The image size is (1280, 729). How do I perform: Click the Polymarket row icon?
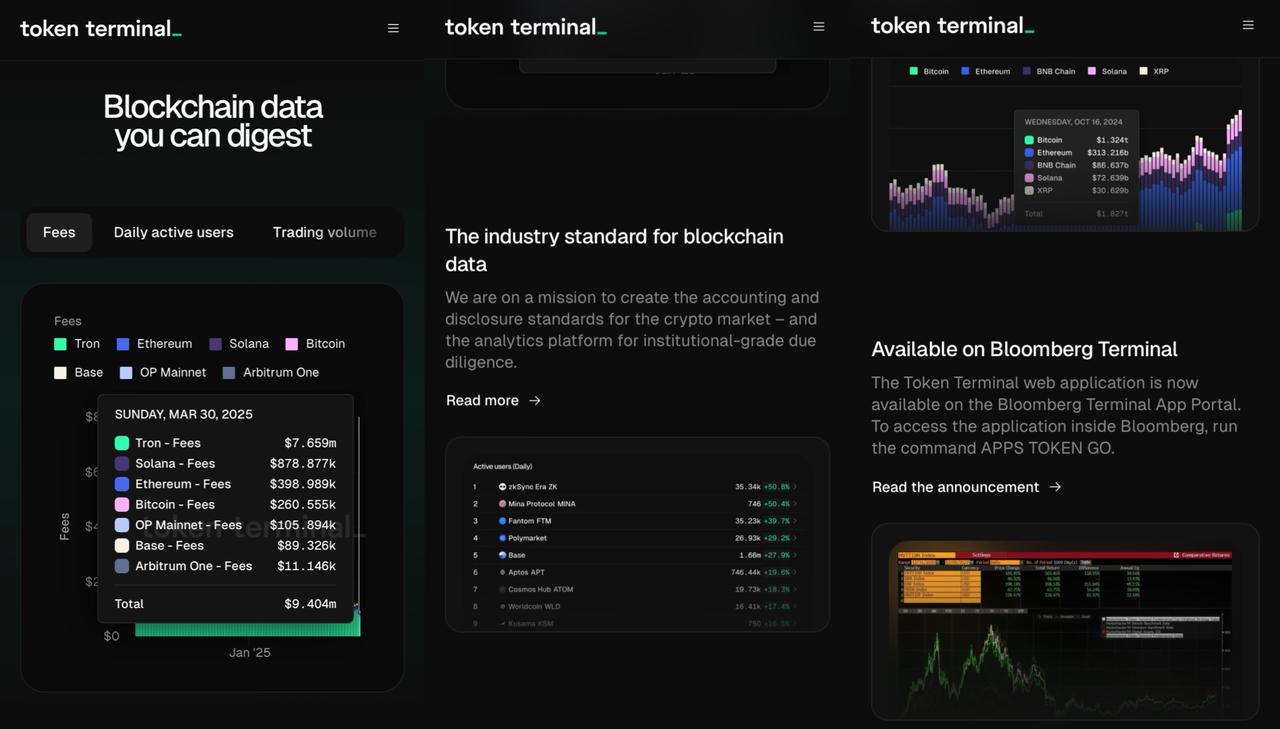502,538
